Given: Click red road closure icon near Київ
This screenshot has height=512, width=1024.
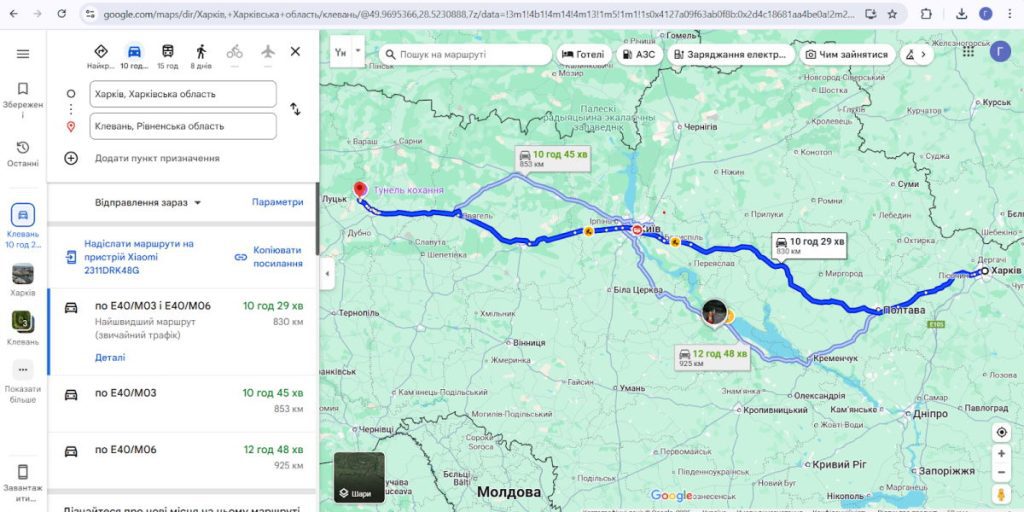Looking at the screenshot, I should [x=637, y=229].
